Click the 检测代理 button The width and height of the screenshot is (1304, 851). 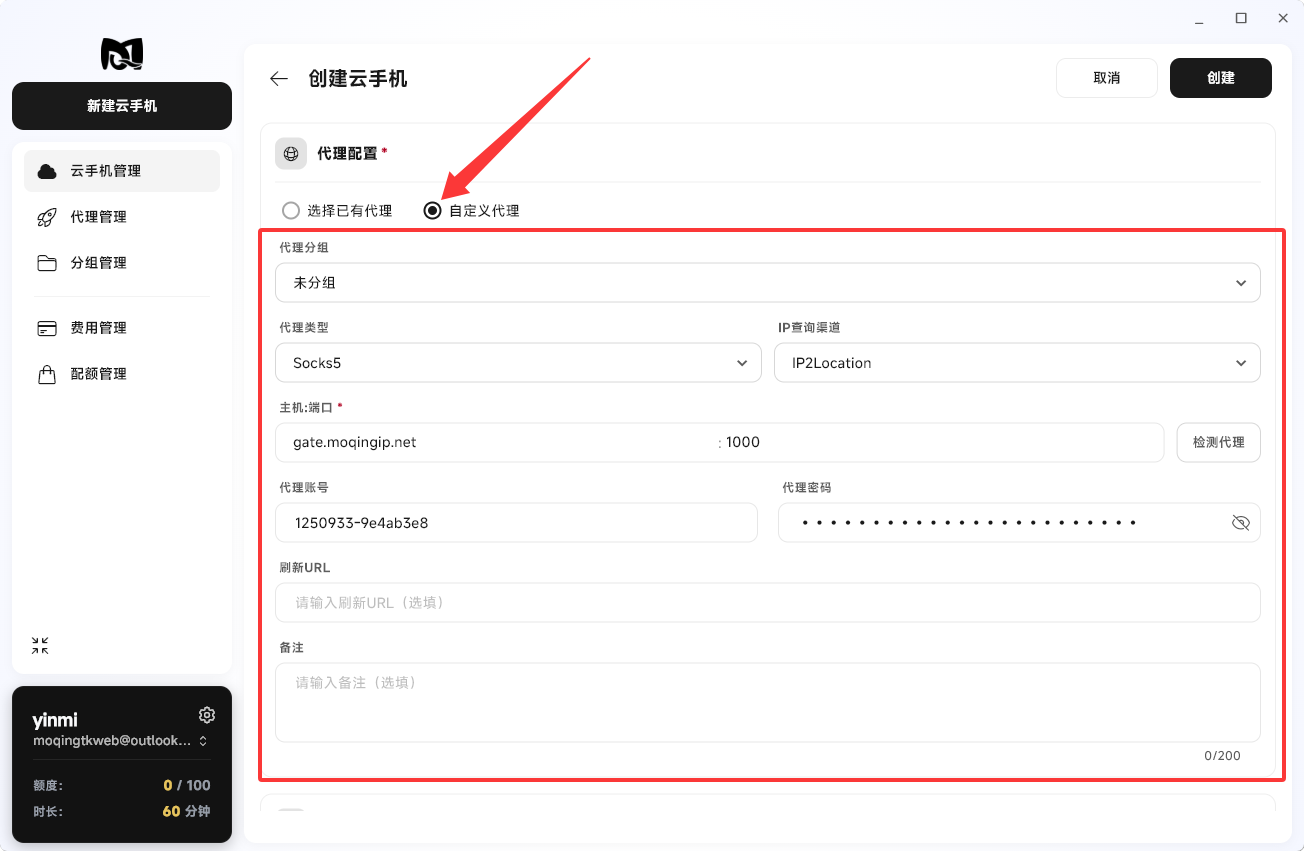(x=1219, y=442)
